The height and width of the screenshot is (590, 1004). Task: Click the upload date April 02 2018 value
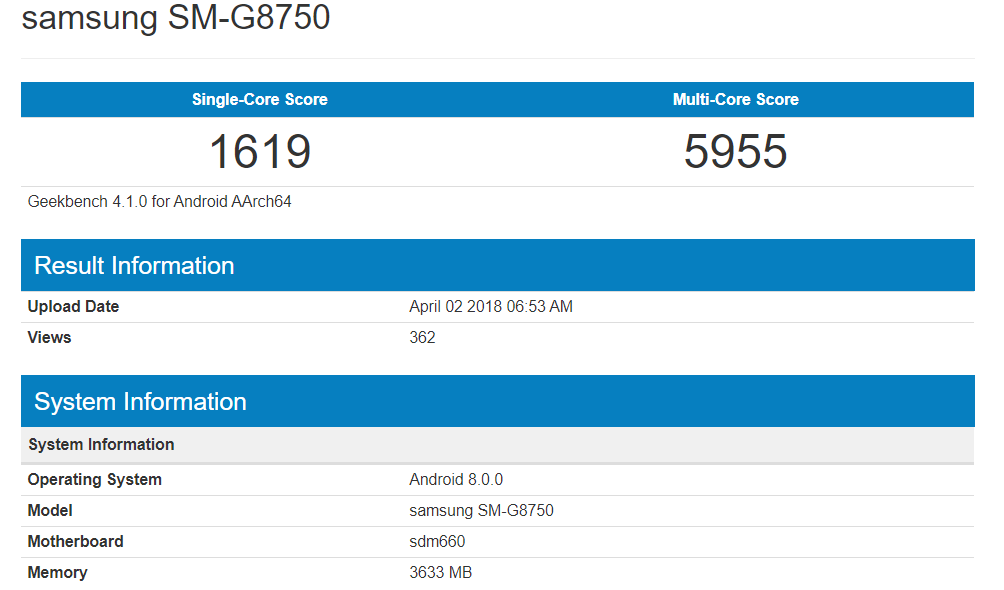pos(490,306)
